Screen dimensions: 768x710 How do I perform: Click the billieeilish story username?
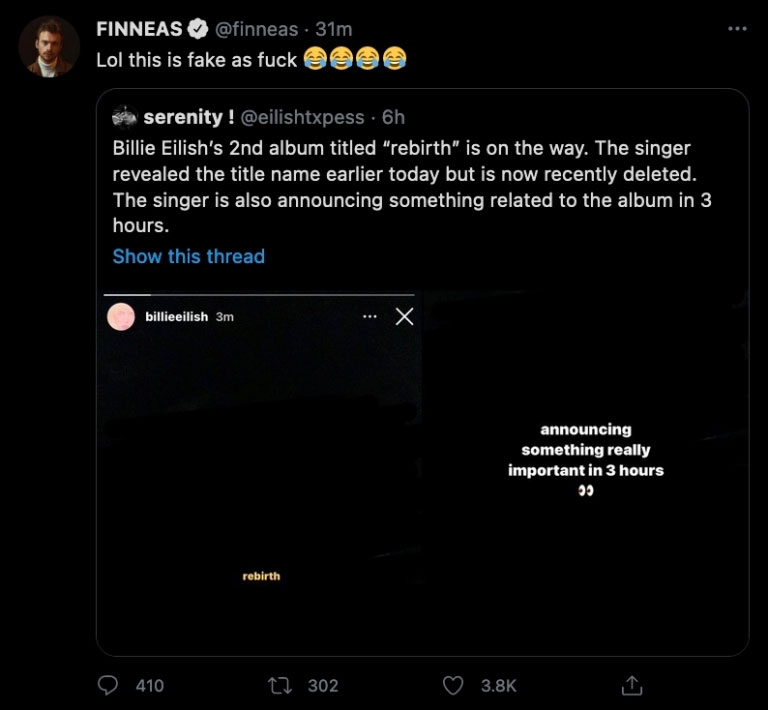(x=176, y=317)
